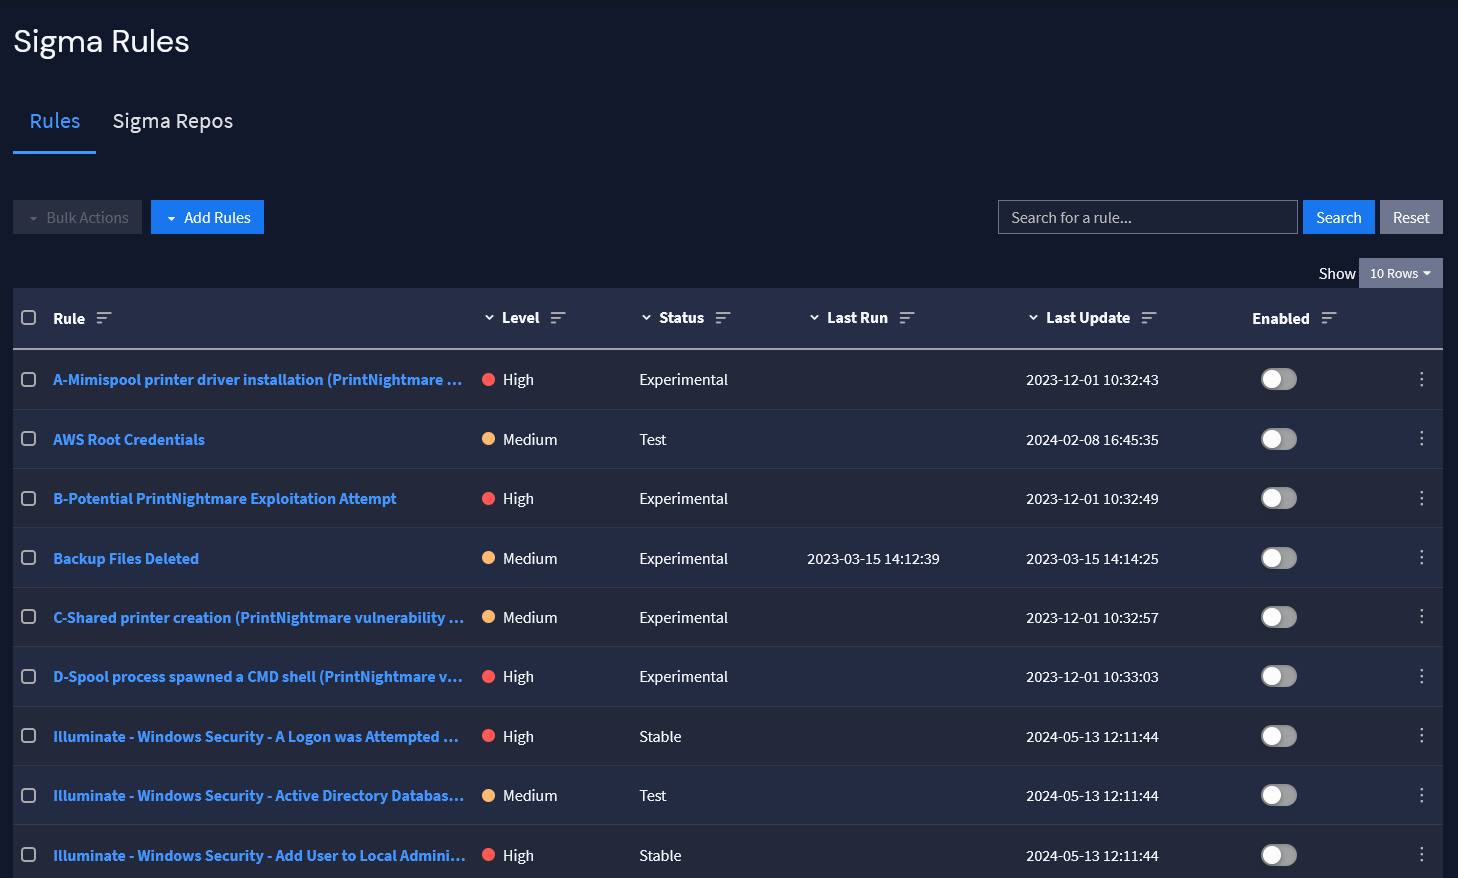The width and height of the screenshot is (1458, 878).
Task: Click the sort icon beside Last Update header
Action: (x=1149, y=318)
